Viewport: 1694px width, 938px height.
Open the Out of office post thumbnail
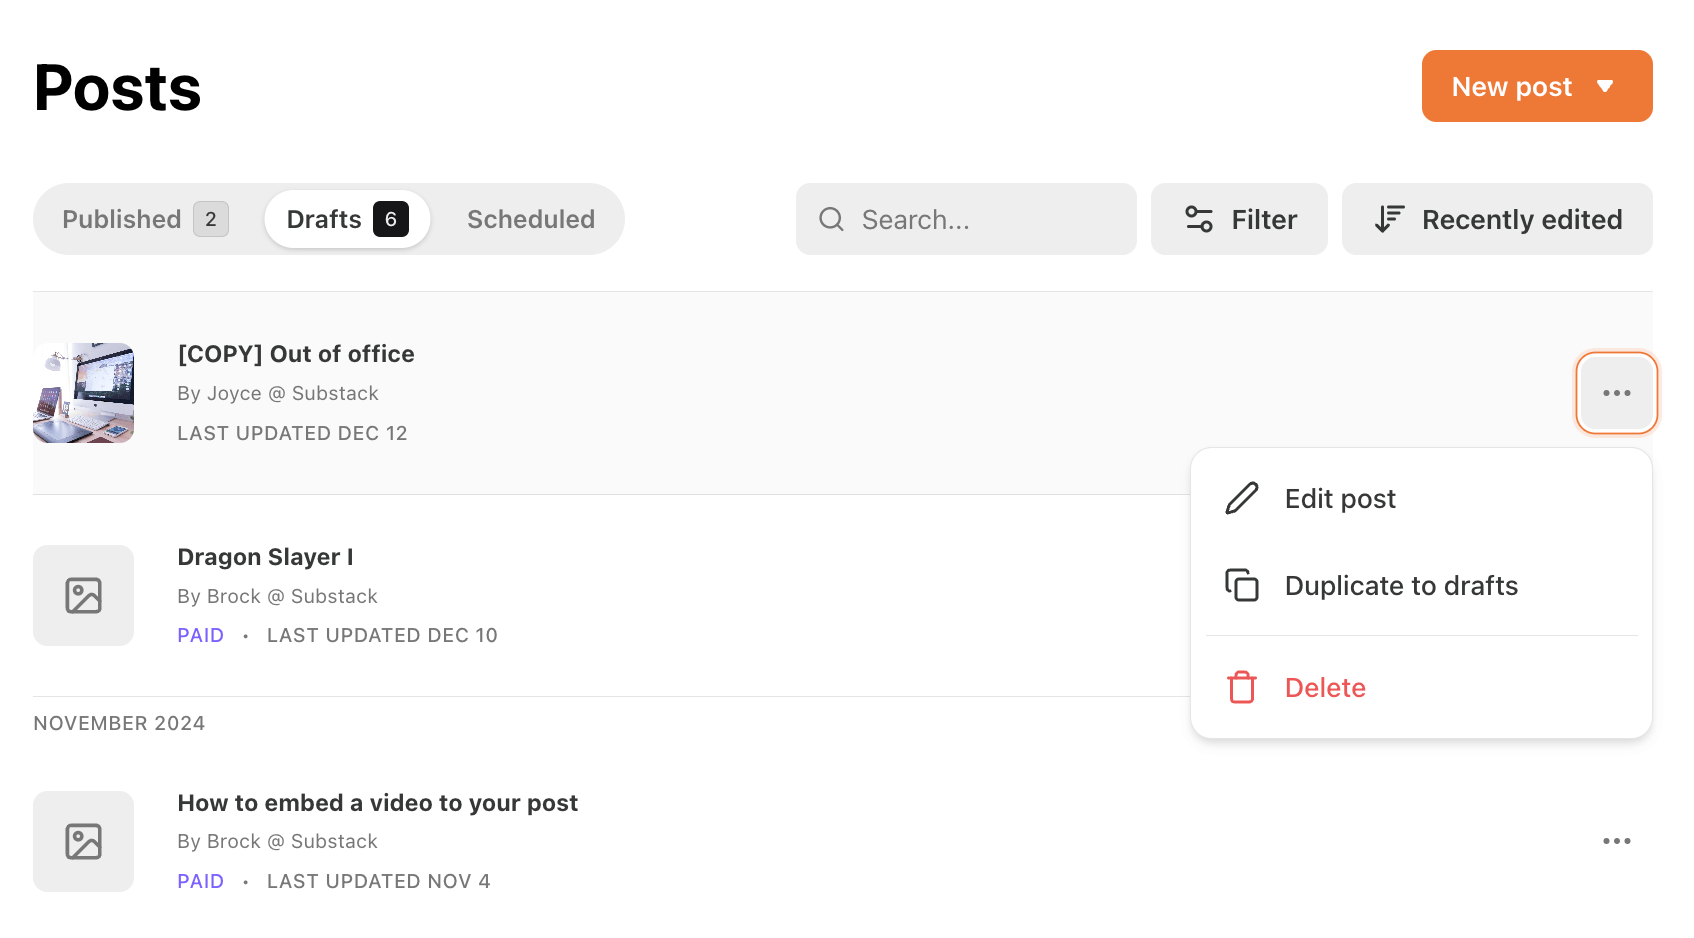click(83, 393)
